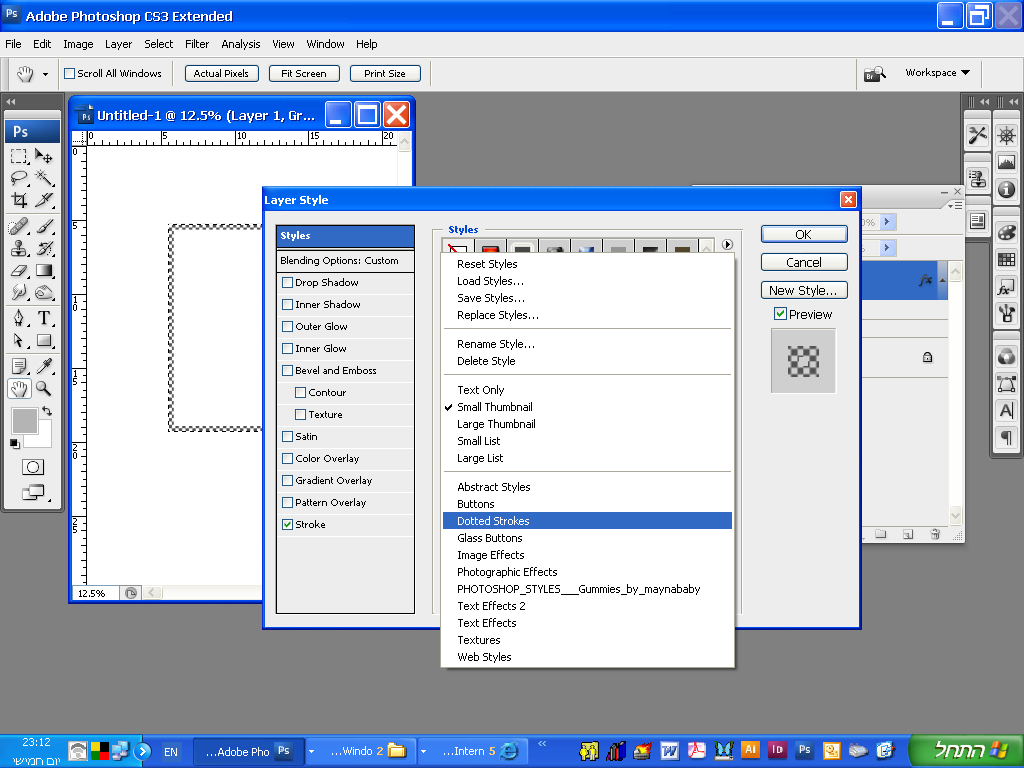Screen dimensions: 1024x768
Task: Click the New Style button
Action: (804, 290)
